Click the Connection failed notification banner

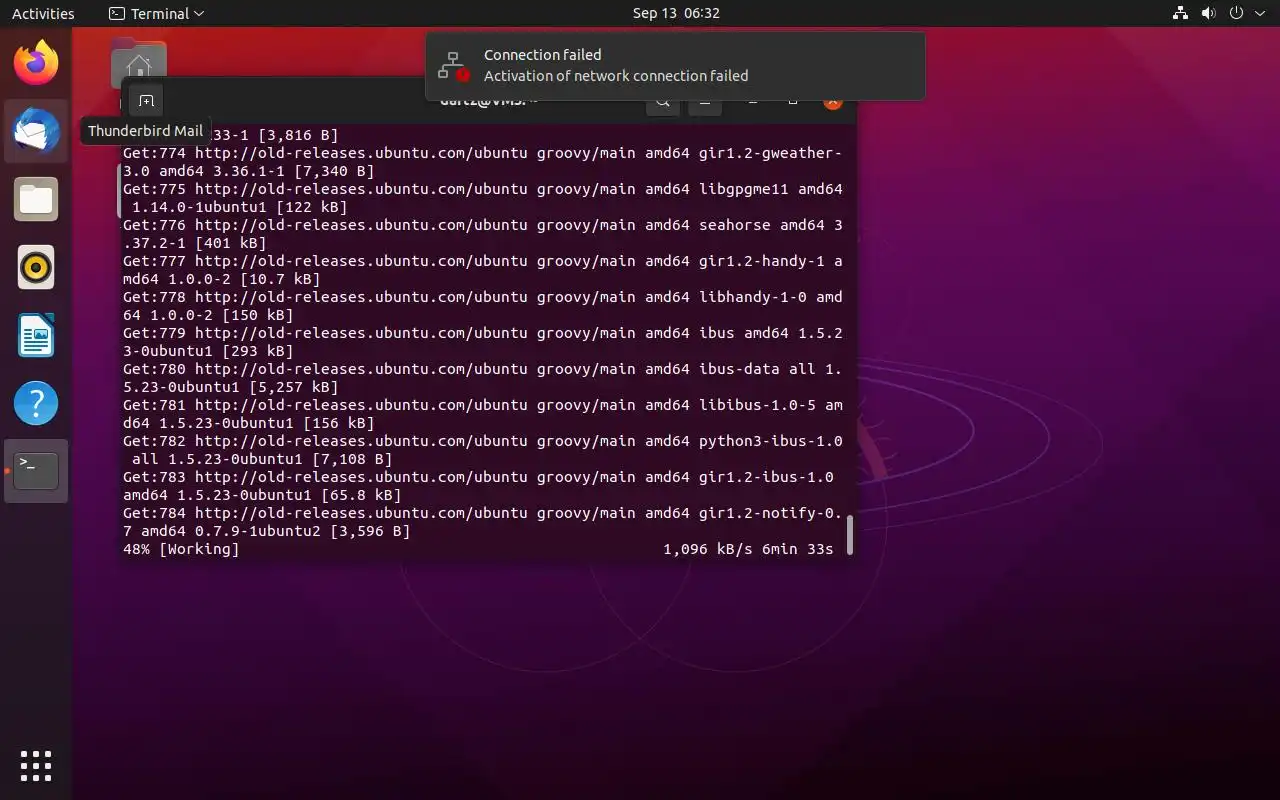pyautogui.click(x=675, y=66)
